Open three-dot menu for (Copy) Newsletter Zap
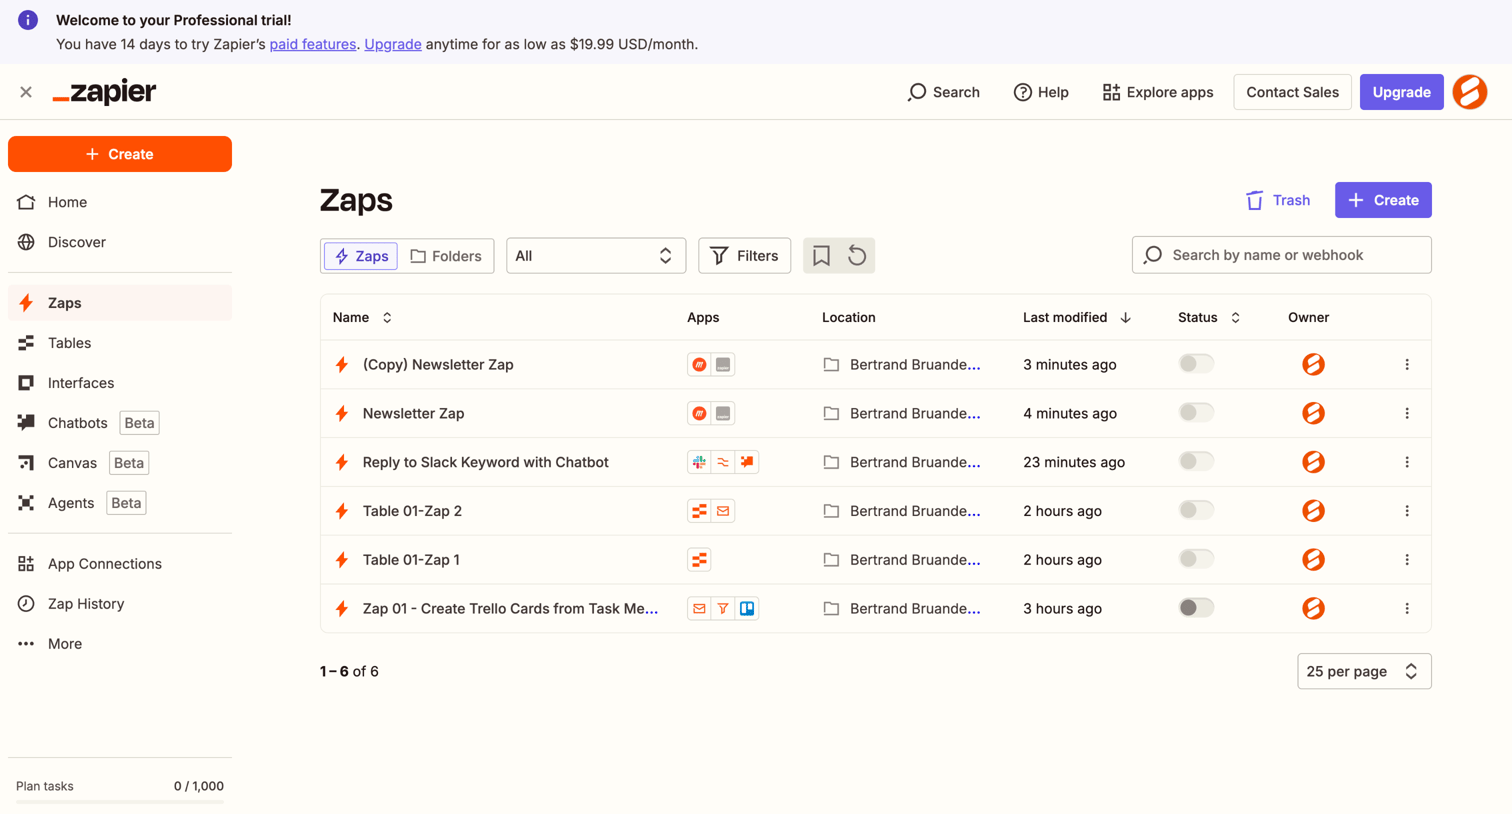 click(x=1407, y=365)
